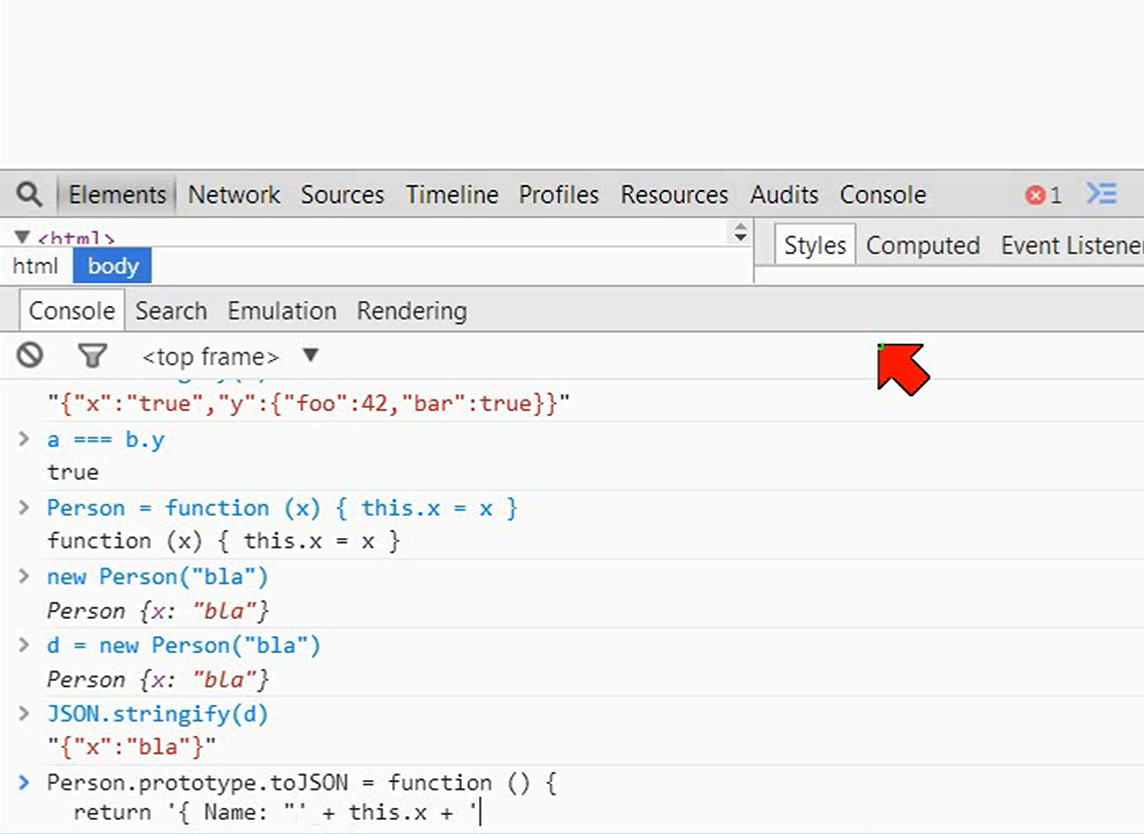This screenshot has width=1144, height=834.
Task: Open the Sources tab
Action: [x=342, y=195]
